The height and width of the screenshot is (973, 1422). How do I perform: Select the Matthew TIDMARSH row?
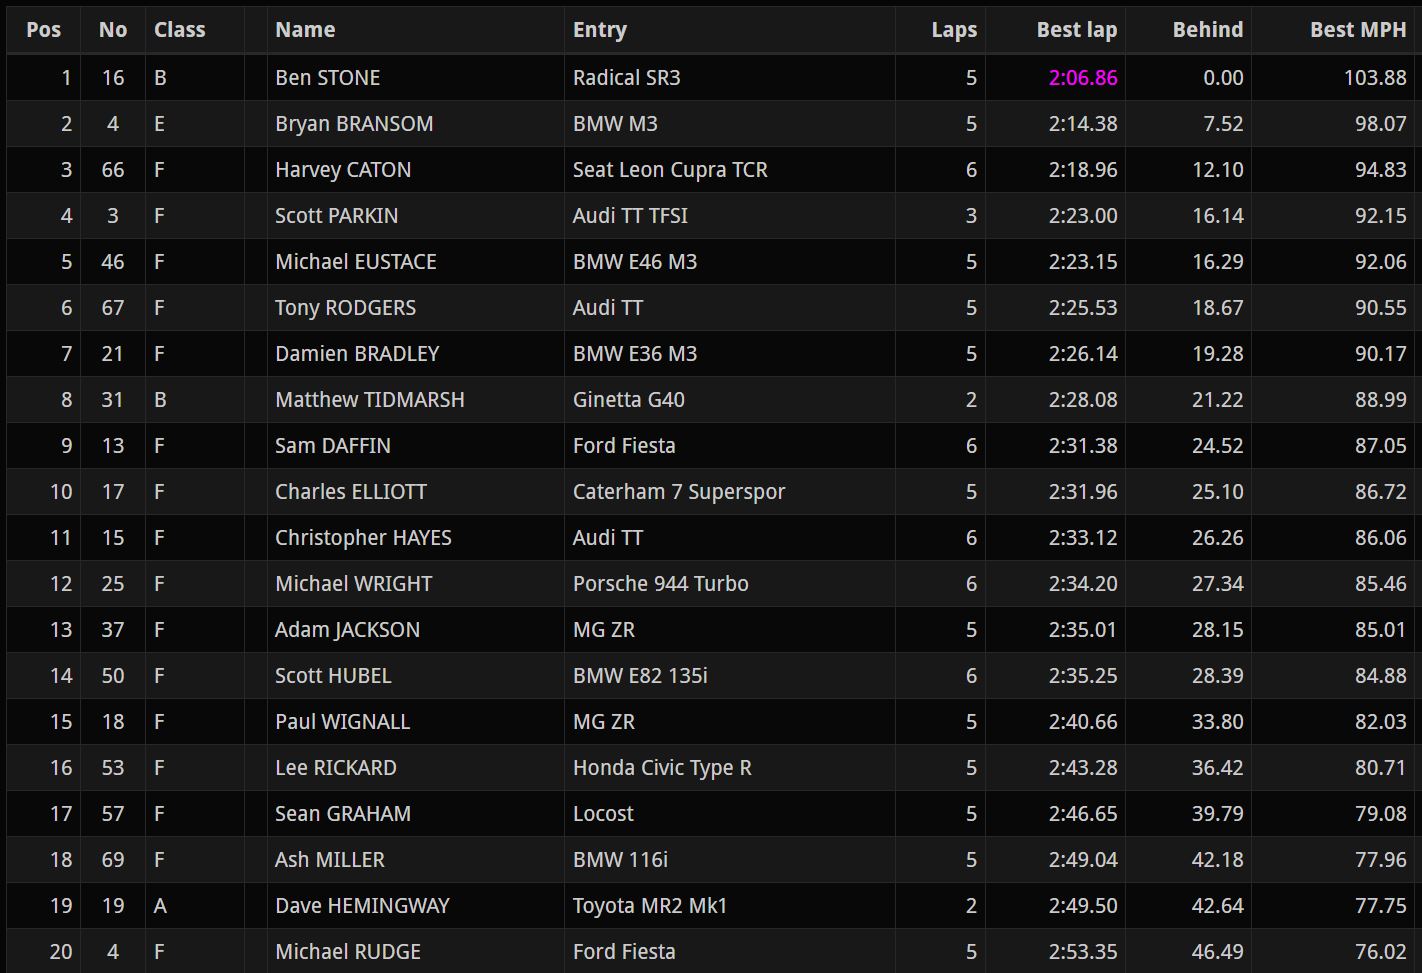pos(711,400)
